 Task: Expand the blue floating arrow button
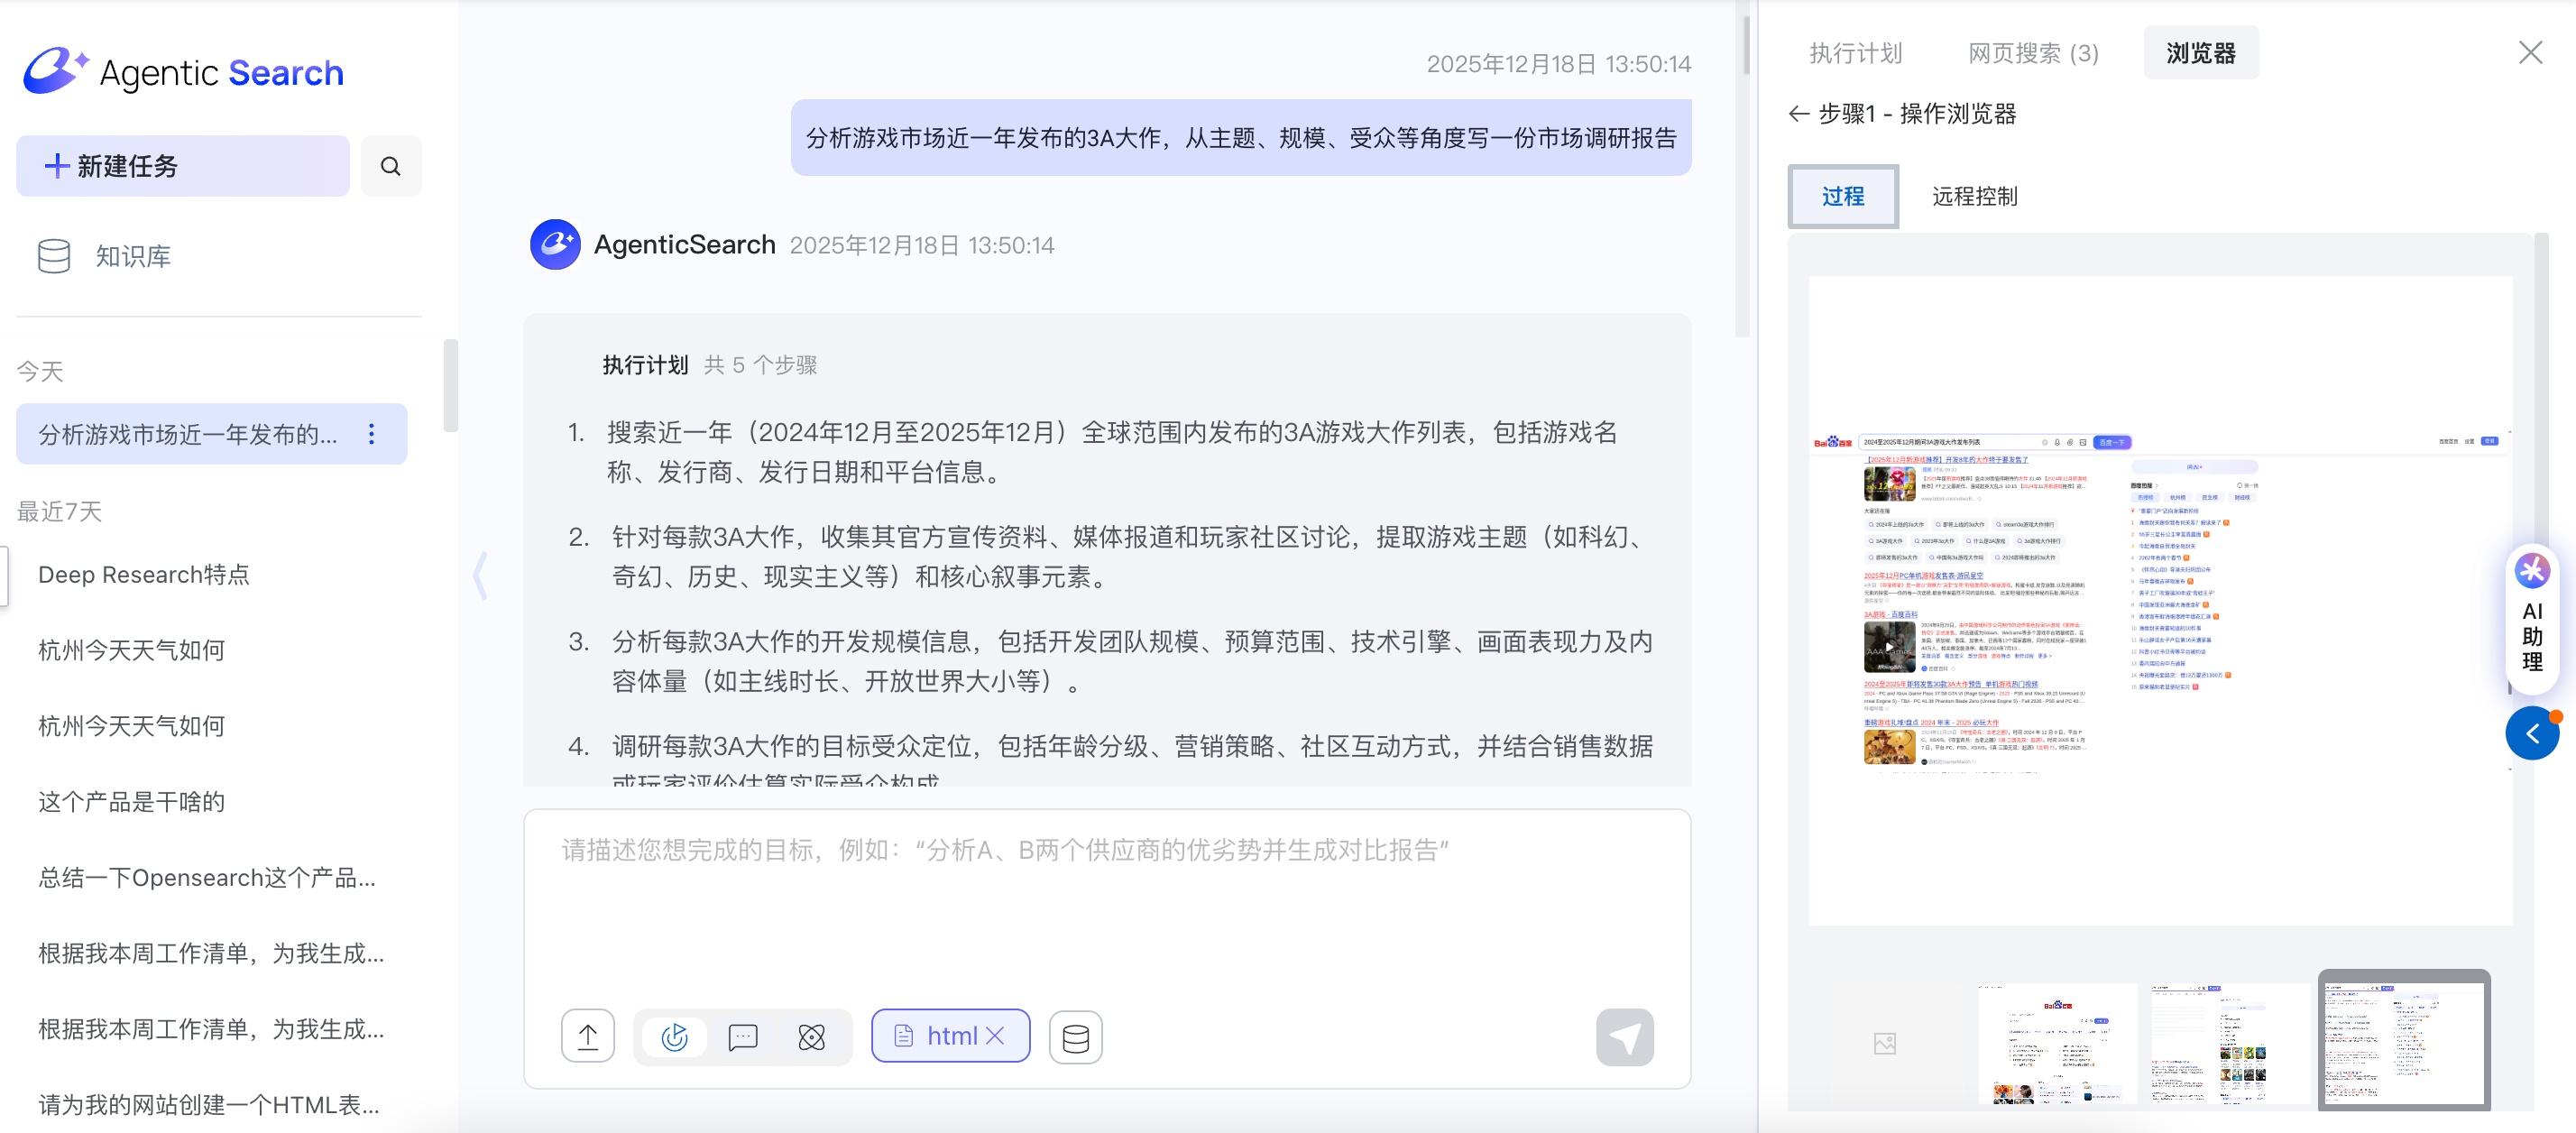click(2531, 733)
